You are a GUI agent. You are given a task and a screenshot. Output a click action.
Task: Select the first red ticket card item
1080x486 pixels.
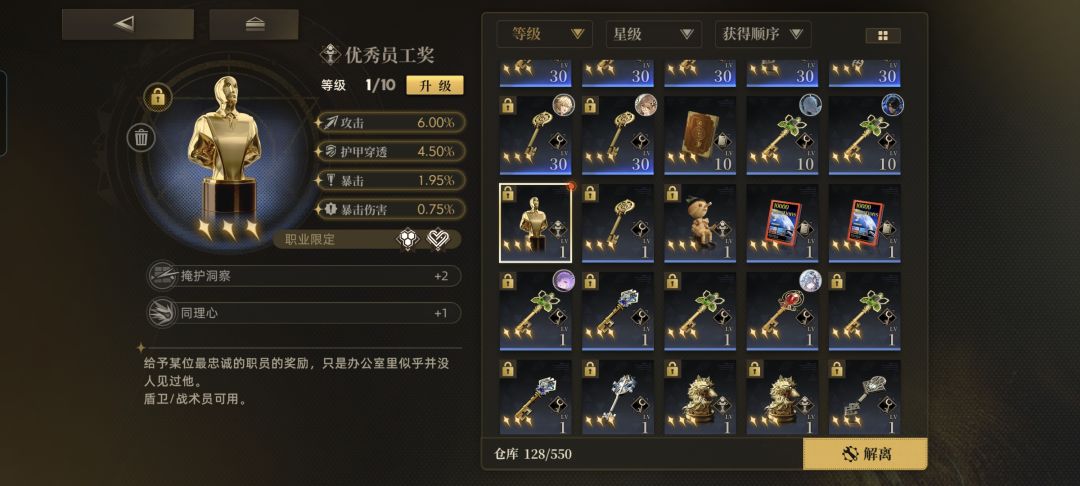[782, 223]
